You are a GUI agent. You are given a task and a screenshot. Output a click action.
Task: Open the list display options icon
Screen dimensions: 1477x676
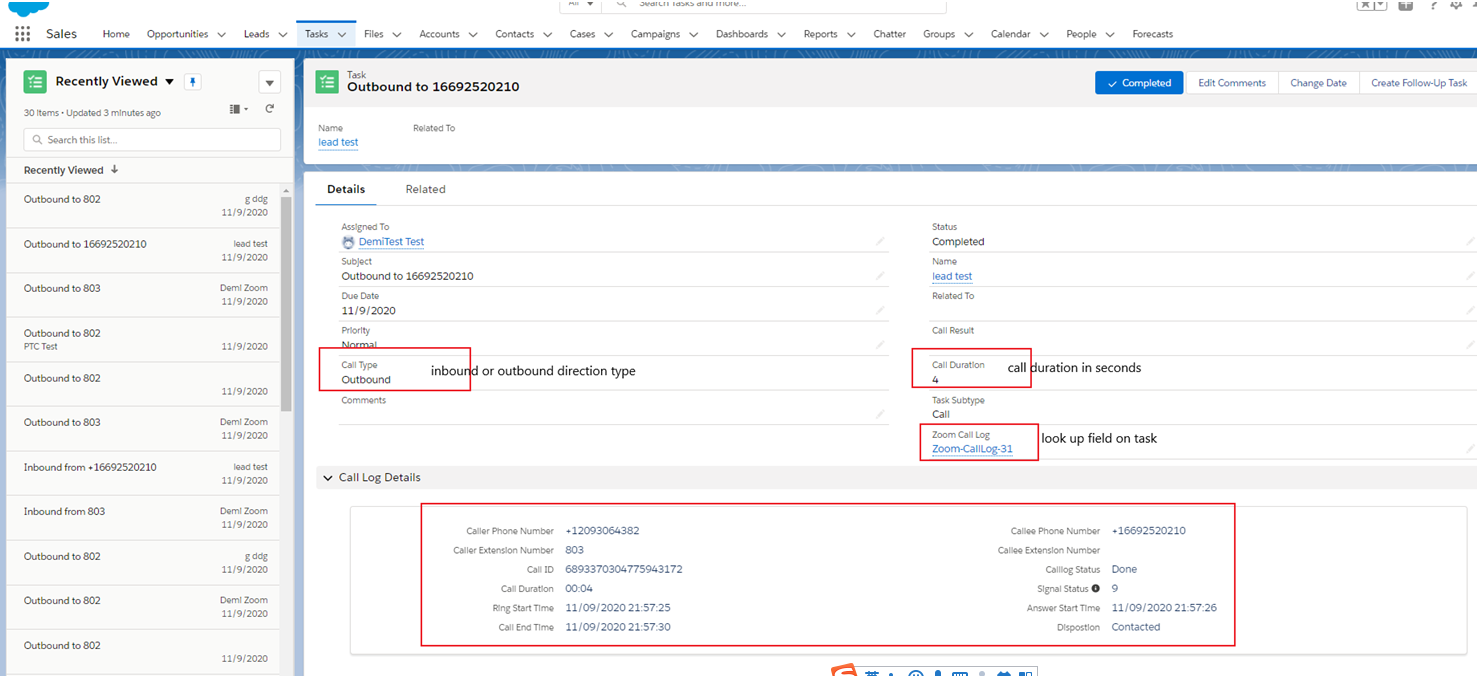click(239, 109)
